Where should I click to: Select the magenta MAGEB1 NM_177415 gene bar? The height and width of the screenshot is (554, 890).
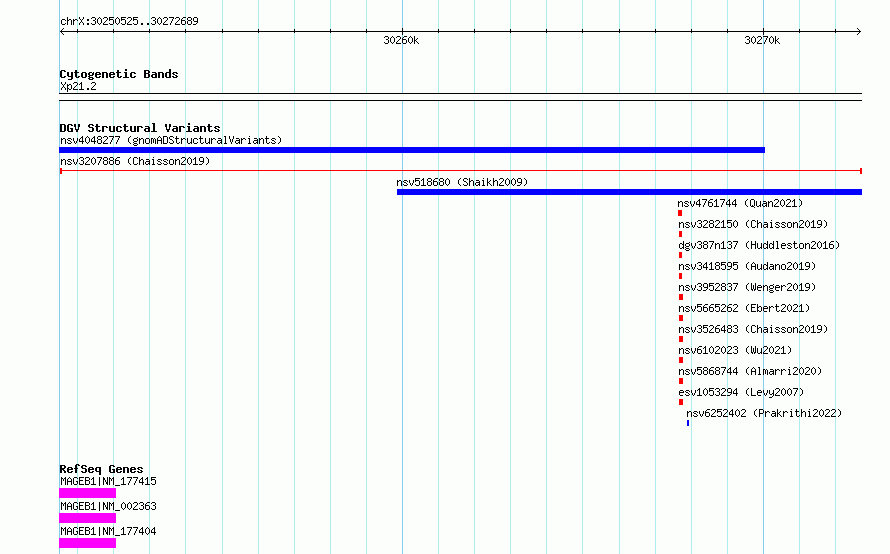[x=87, y=493]
